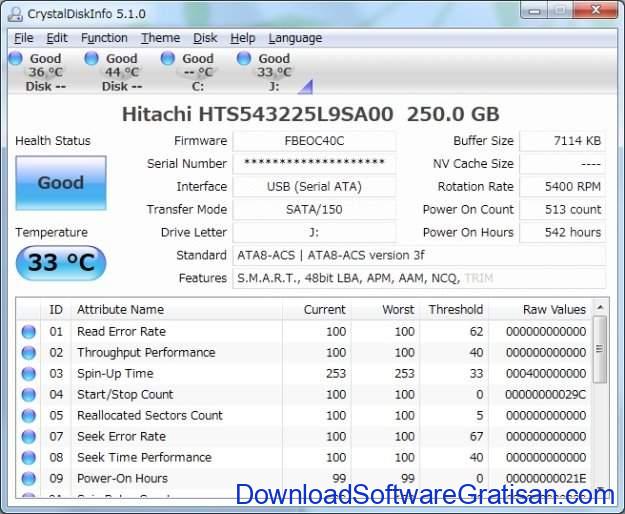
Task: Click the blue Good health status button
Action: [x=61, y=183]
